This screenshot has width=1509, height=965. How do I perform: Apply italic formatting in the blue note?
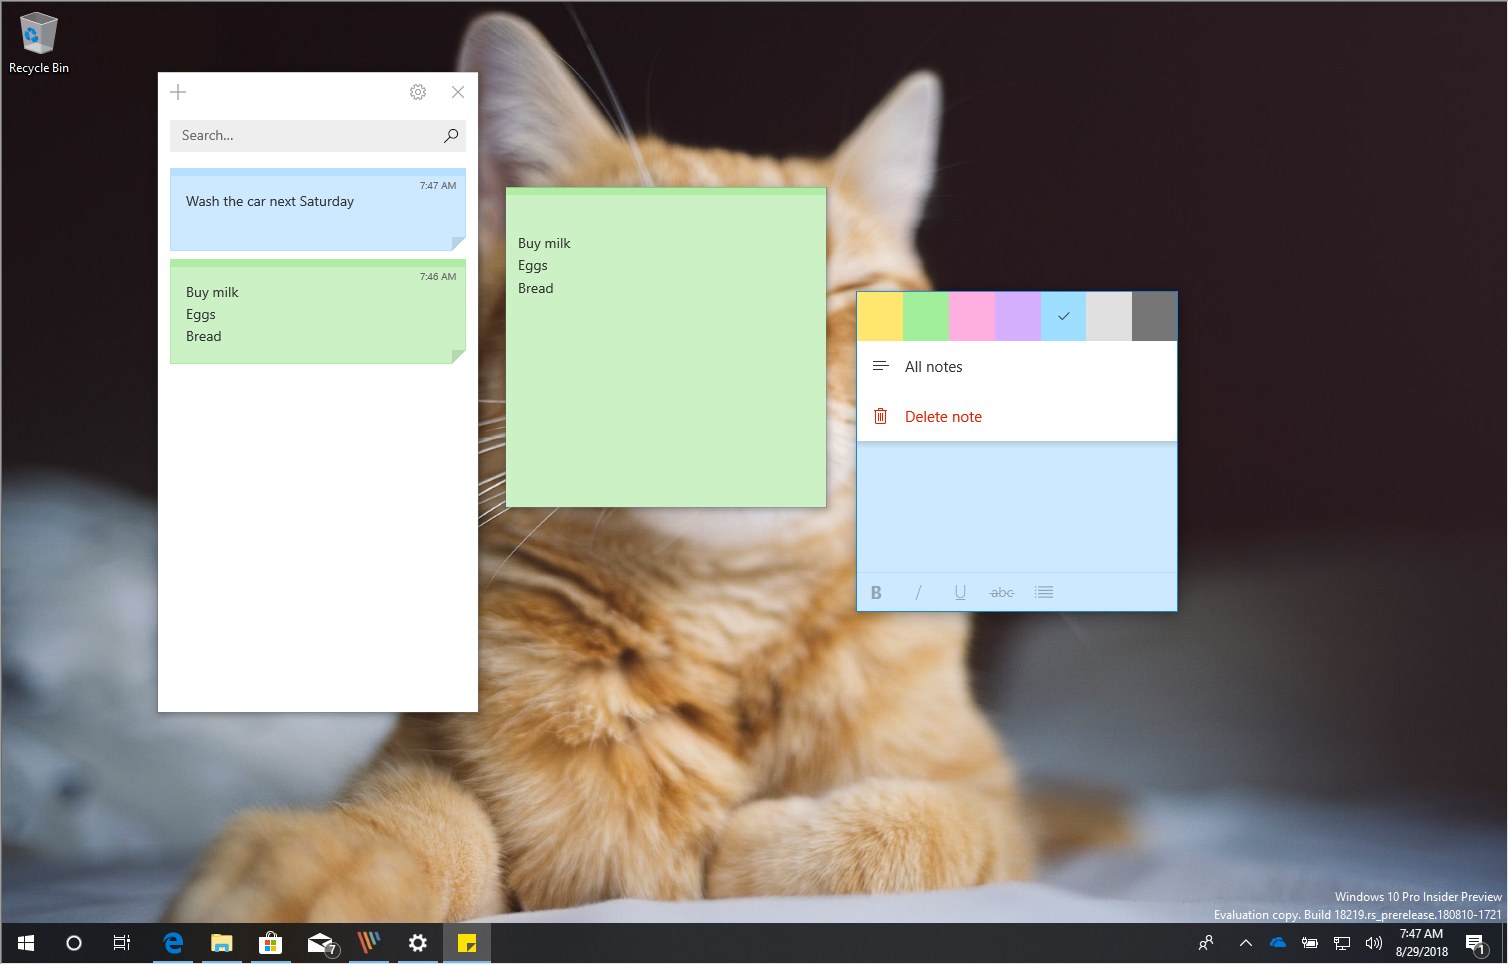point(918,592)
